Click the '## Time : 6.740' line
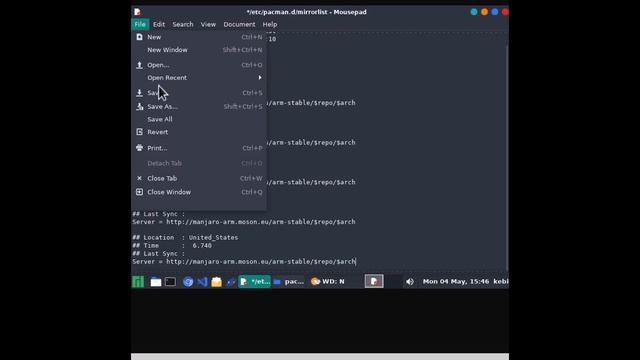Viewport: 640px width, 360px height. click(172, 246)
